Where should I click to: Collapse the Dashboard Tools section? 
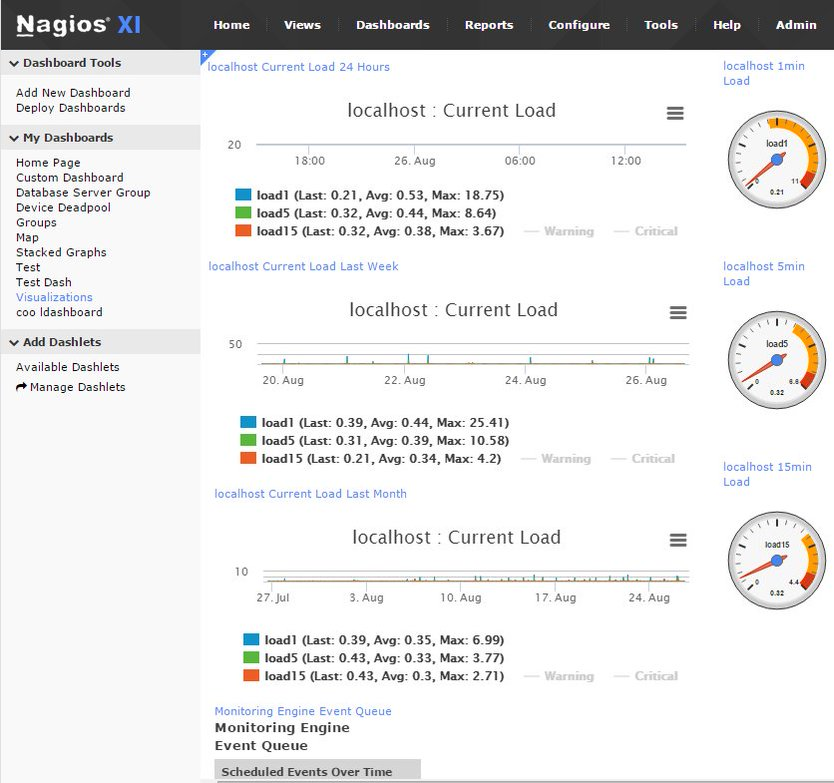coord(14,63)
